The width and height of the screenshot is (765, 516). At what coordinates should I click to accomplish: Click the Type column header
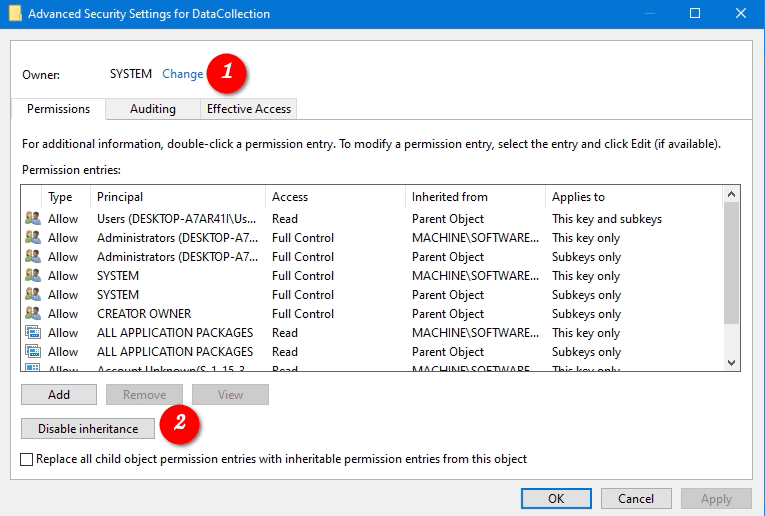point(66,197)
